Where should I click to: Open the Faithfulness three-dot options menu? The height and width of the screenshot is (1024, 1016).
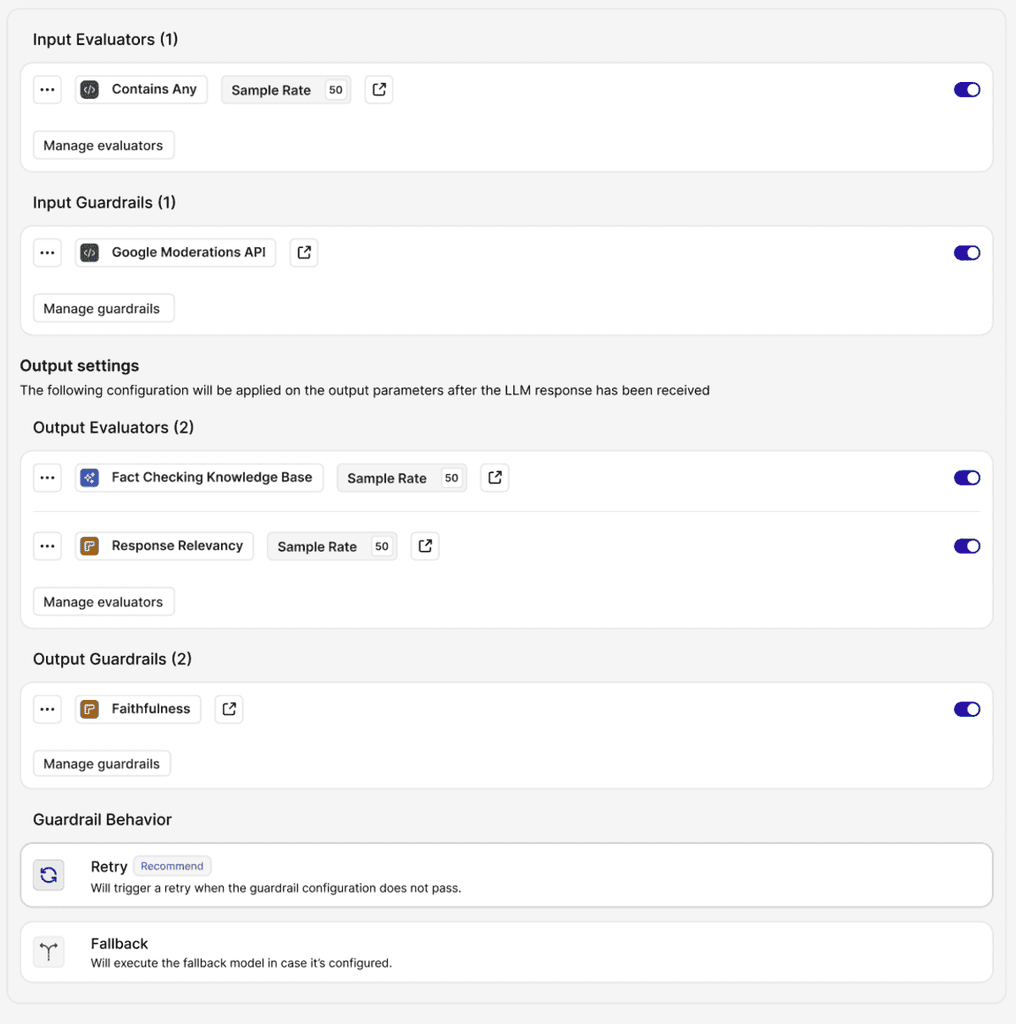pos(48,709)
